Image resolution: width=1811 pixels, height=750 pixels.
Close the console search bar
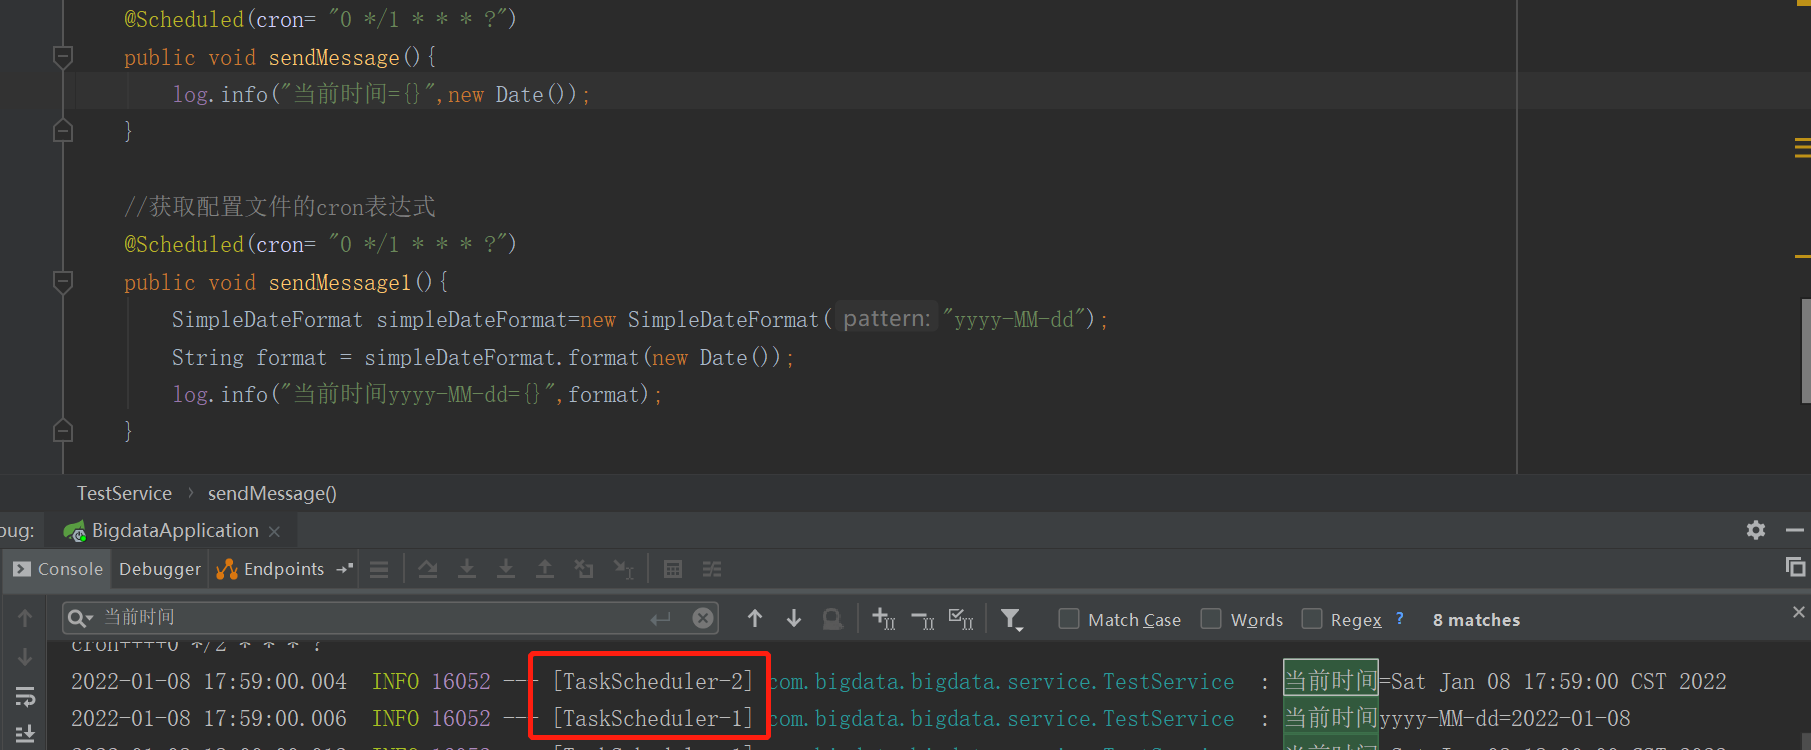(x=1799, y=612)
